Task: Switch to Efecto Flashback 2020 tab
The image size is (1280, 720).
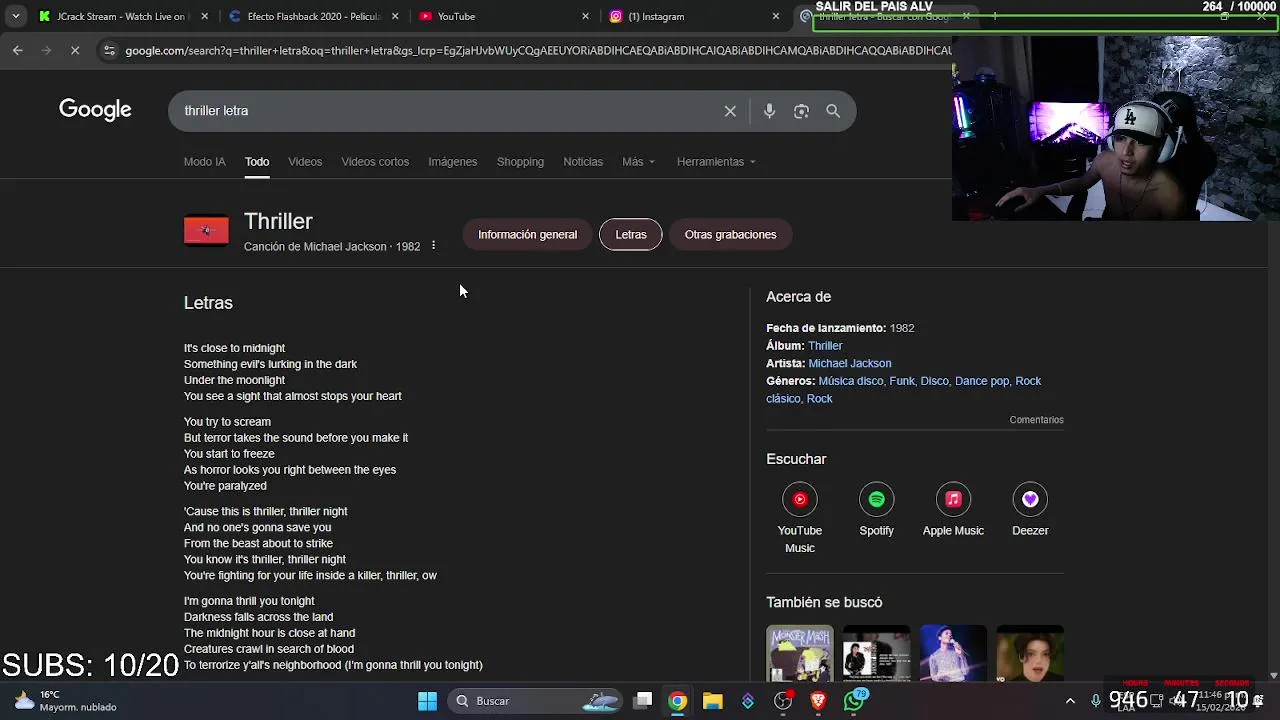Action: point(310,16)
